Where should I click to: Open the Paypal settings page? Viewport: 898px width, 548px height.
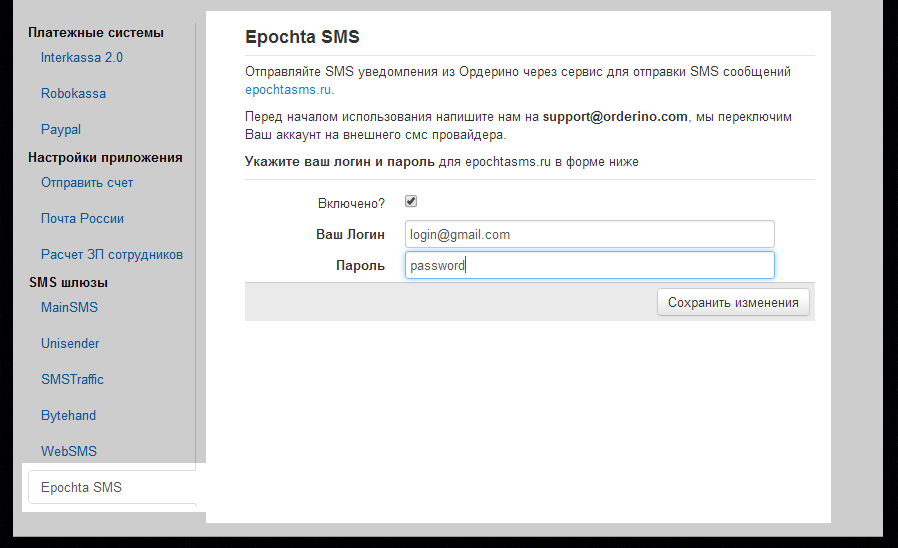(x=61, y=129)
